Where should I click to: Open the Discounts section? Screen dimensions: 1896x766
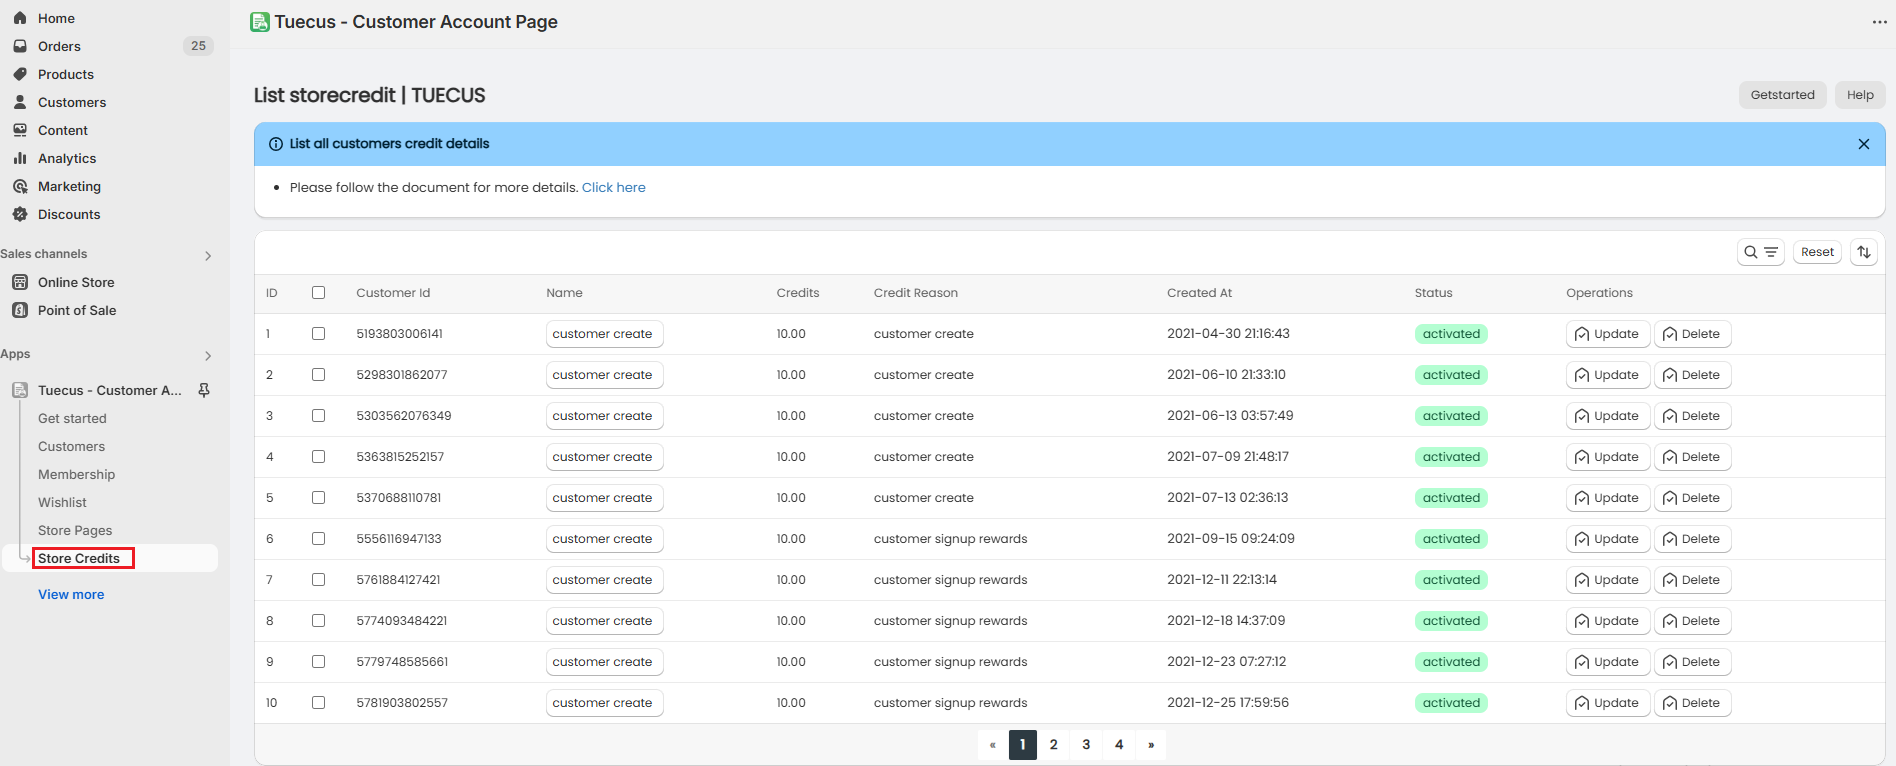pyautogui.click(x=69, y=214)
